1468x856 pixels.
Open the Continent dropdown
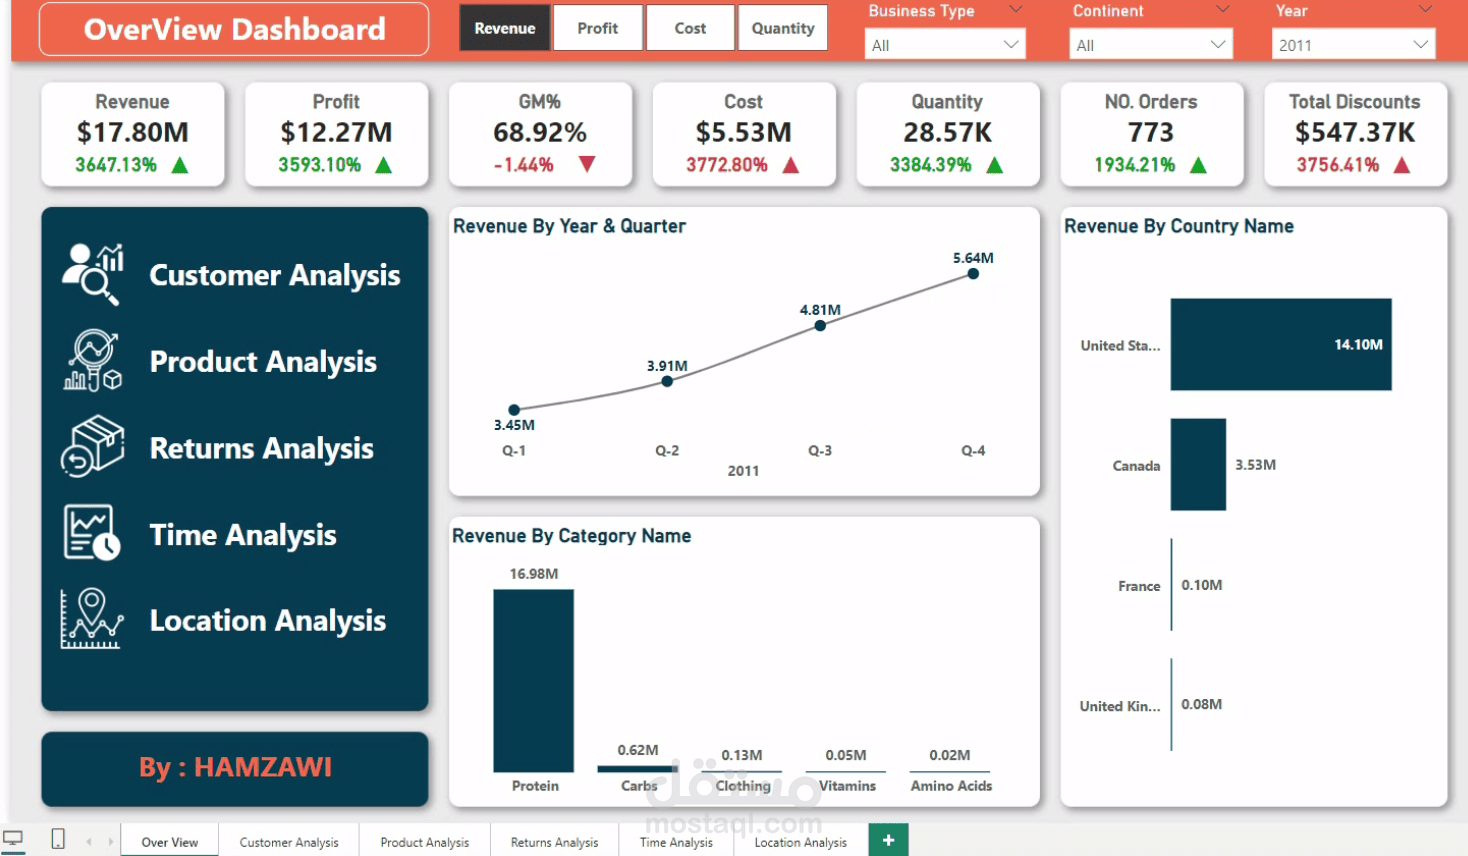(1151, 45)
